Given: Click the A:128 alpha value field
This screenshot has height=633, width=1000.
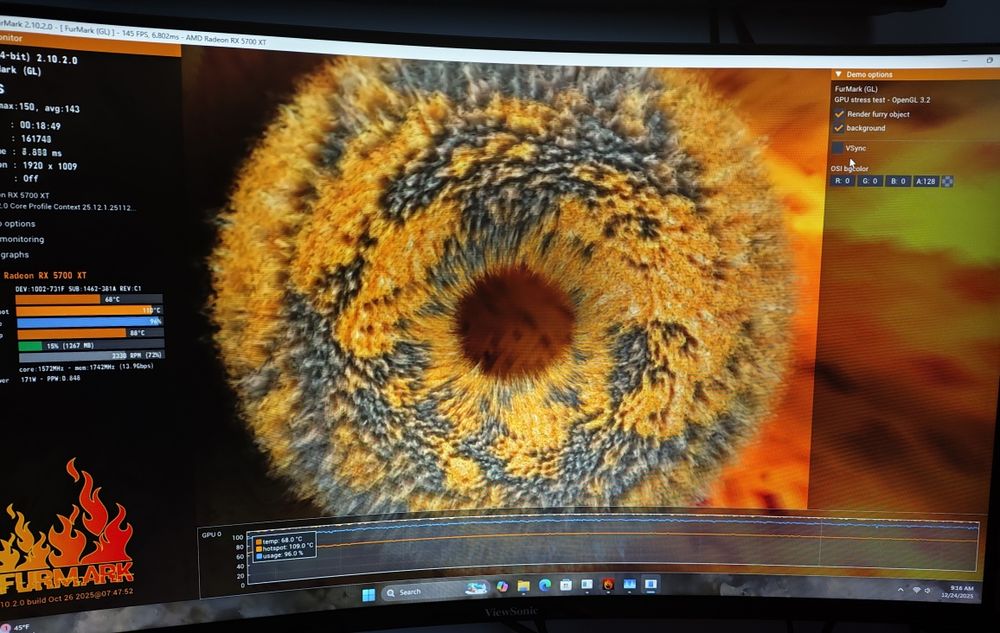Looking at the screenshot, I should [926, 182].
